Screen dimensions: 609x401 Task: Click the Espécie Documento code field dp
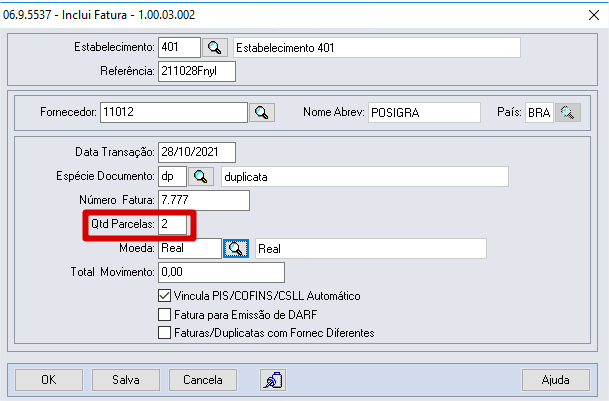[x=172, y=176]
